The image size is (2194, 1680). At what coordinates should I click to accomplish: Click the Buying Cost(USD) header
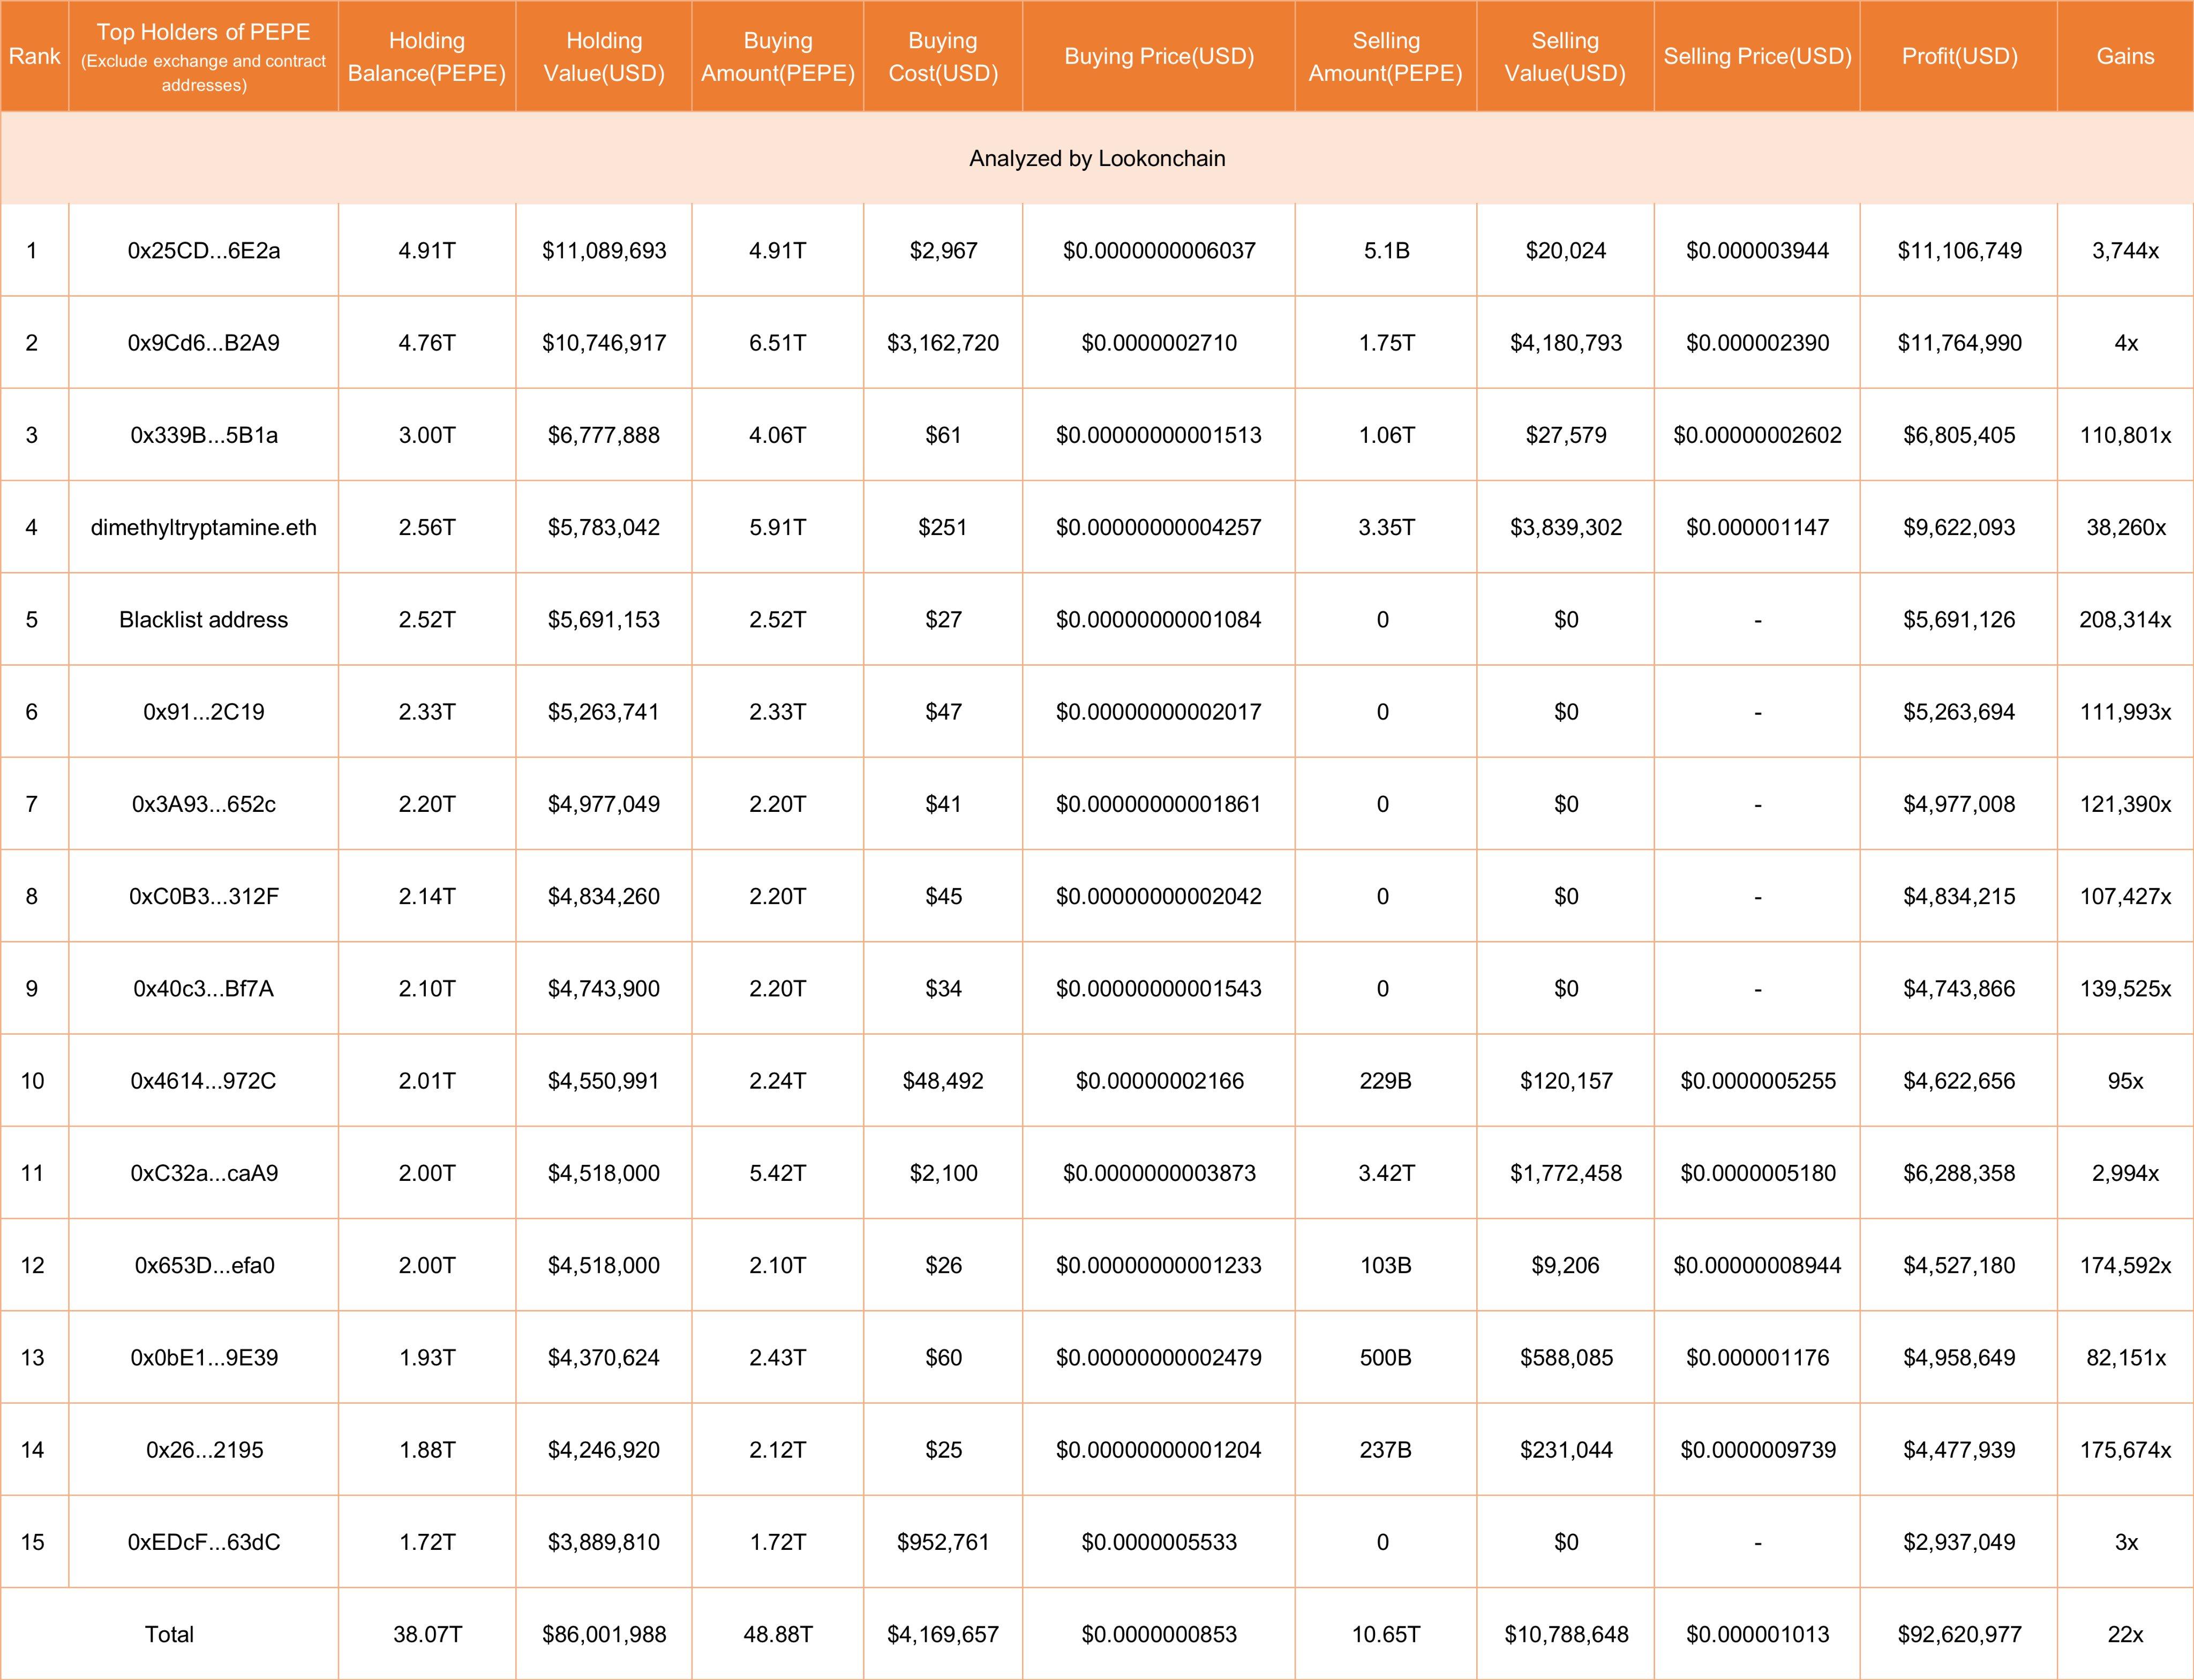[x=941, y=57]
